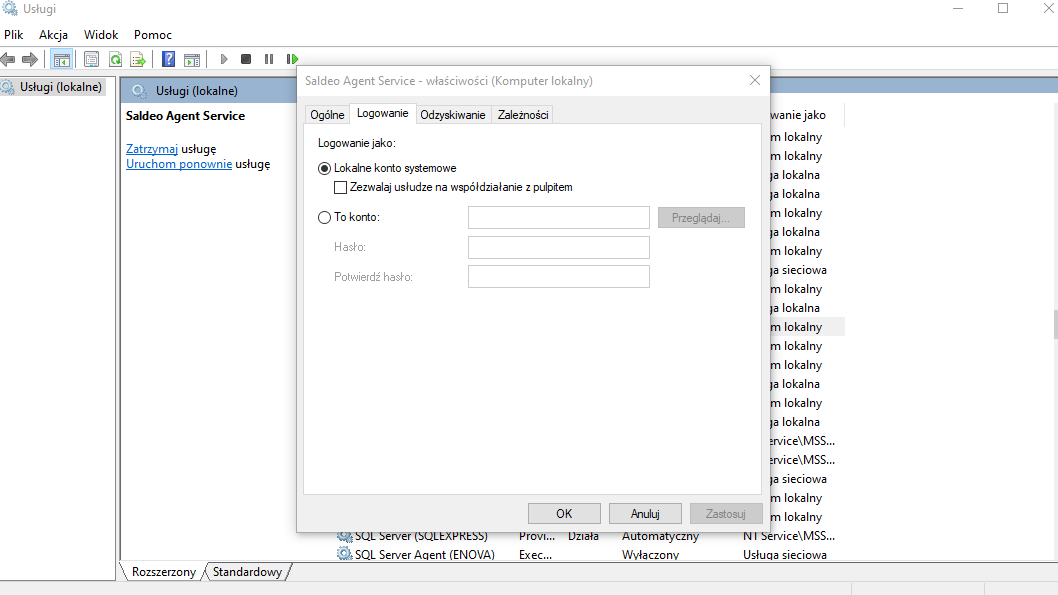Maximize the Usługi window
Image resolution: width=1058 pixels, height=595 pixels.
click(1003, 8)
